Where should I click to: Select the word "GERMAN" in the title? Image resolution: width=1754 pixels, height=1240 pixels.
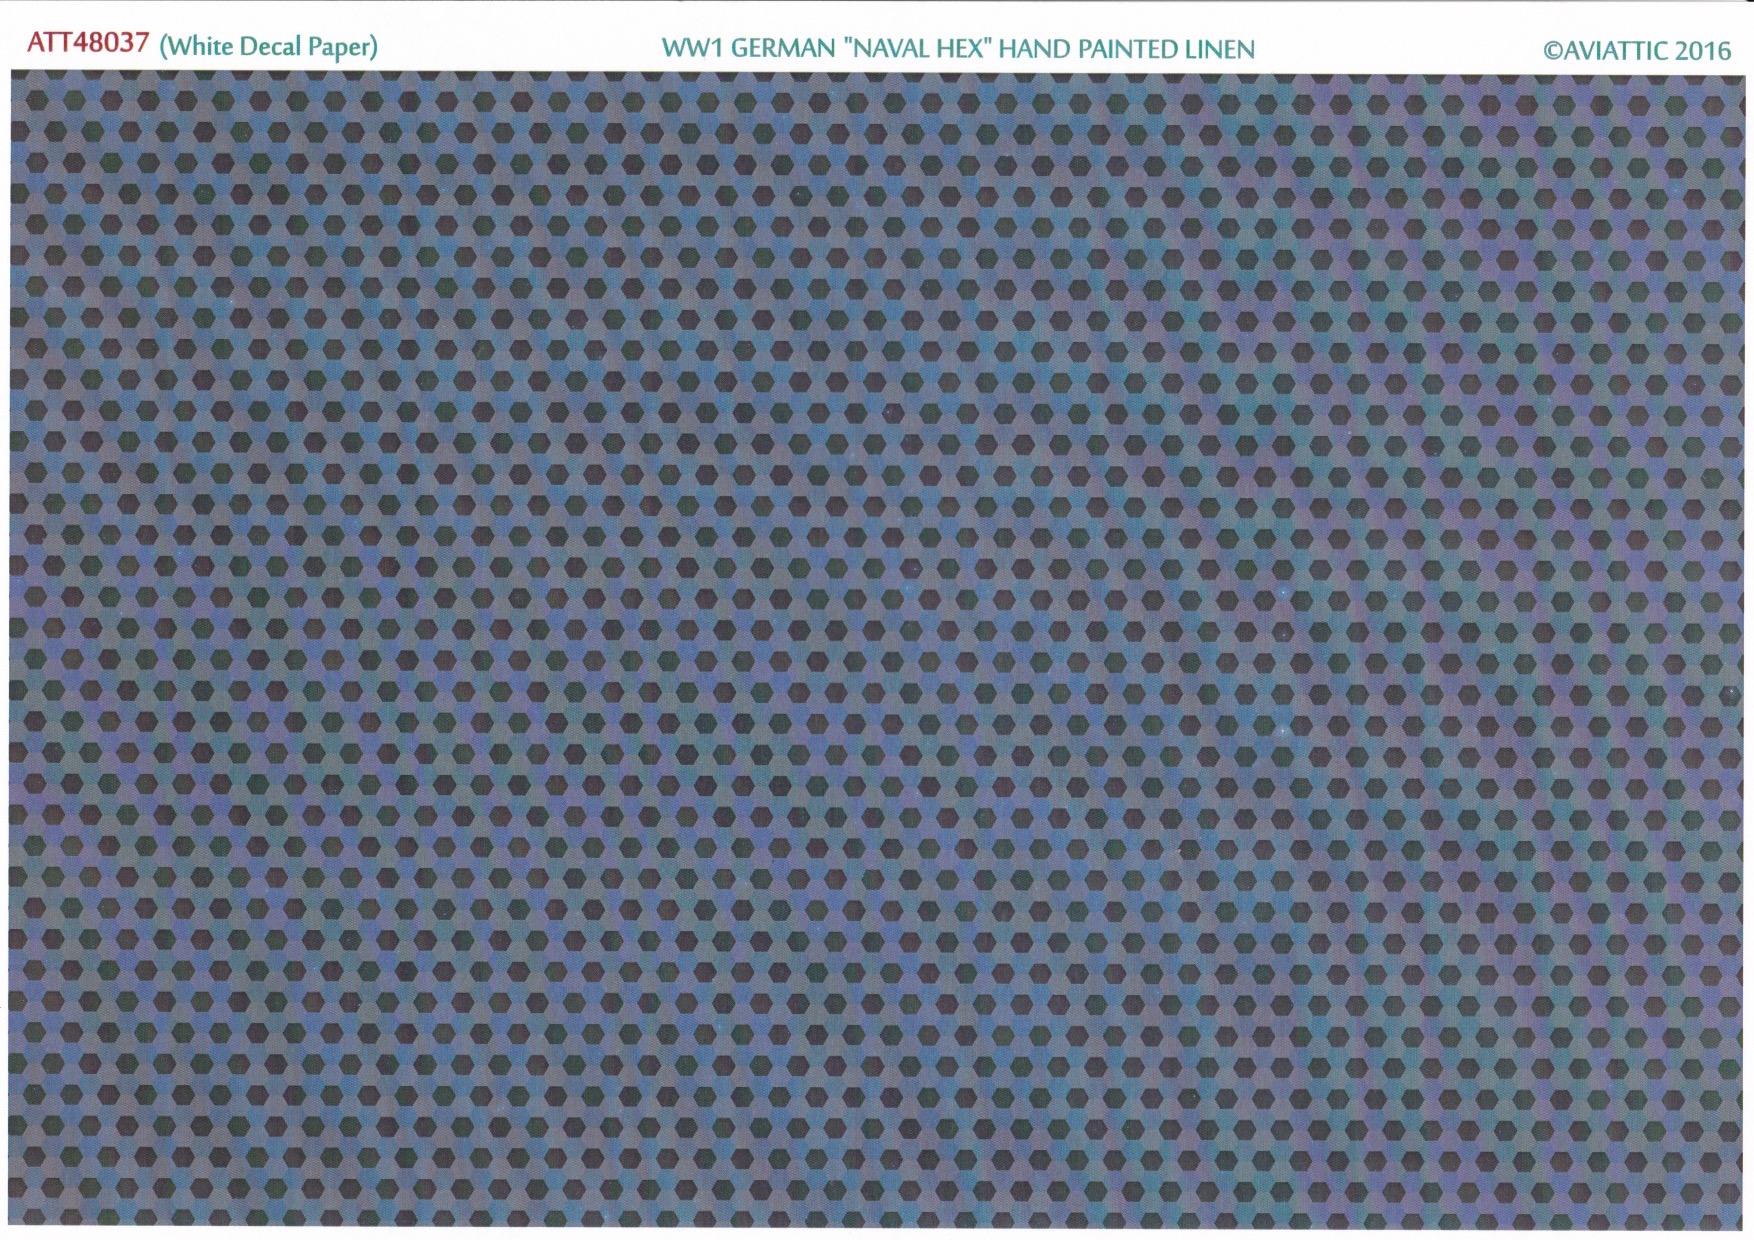click(x=782, y=49)
